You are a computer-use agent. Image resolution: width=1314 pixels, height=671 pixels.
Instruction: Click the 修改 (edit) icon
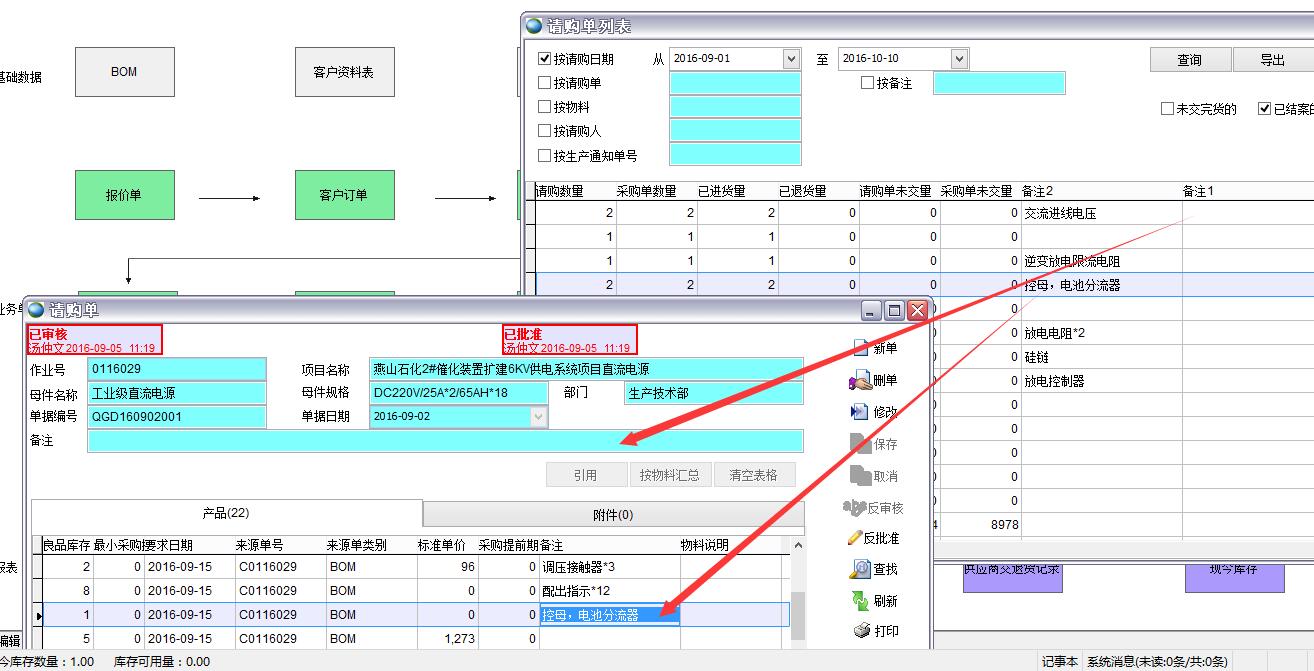pyautogui.click(x=859, y=412)
